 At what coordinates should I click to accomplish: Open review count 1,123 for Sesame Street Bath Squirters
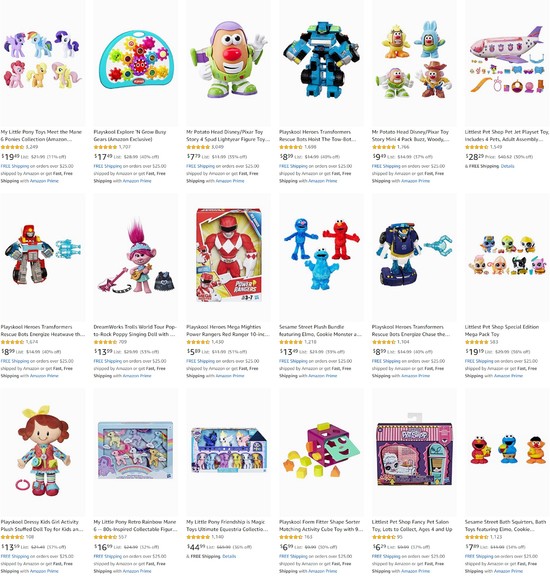click(x=496, y=537)
